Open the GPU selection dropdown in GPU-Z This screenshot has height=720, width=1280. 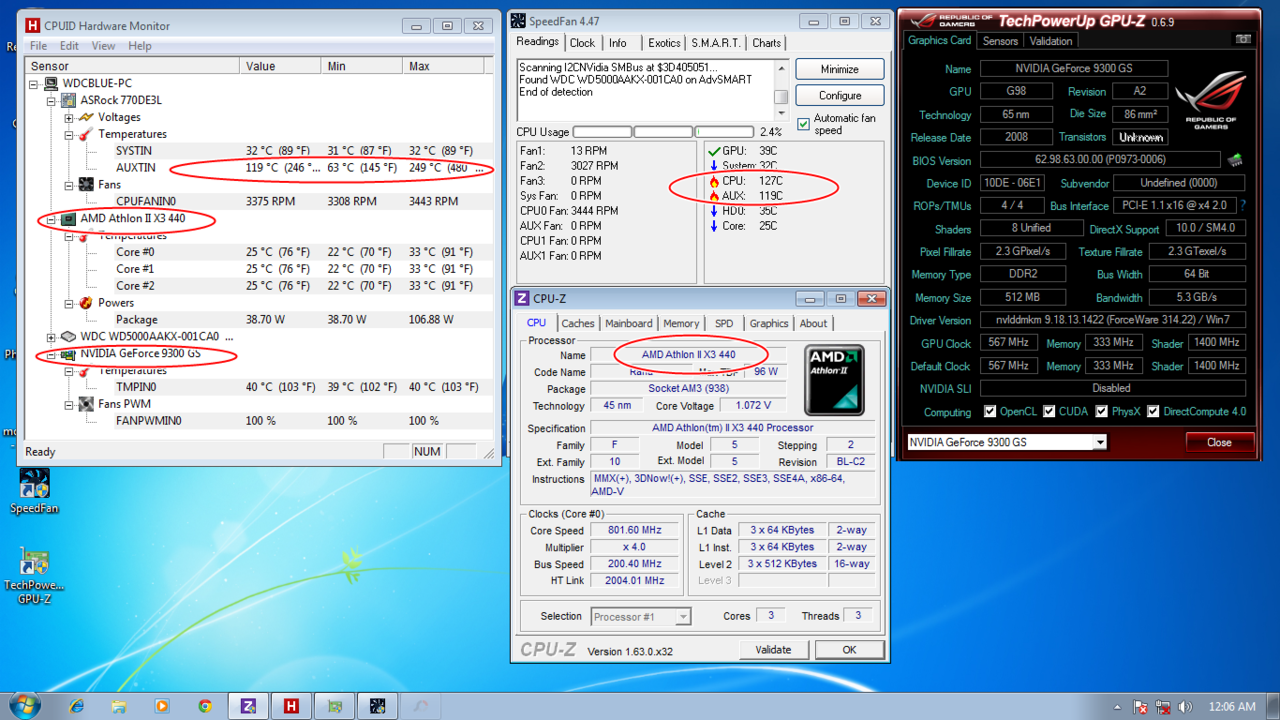pyautogui.click(x=1100, y=442)
